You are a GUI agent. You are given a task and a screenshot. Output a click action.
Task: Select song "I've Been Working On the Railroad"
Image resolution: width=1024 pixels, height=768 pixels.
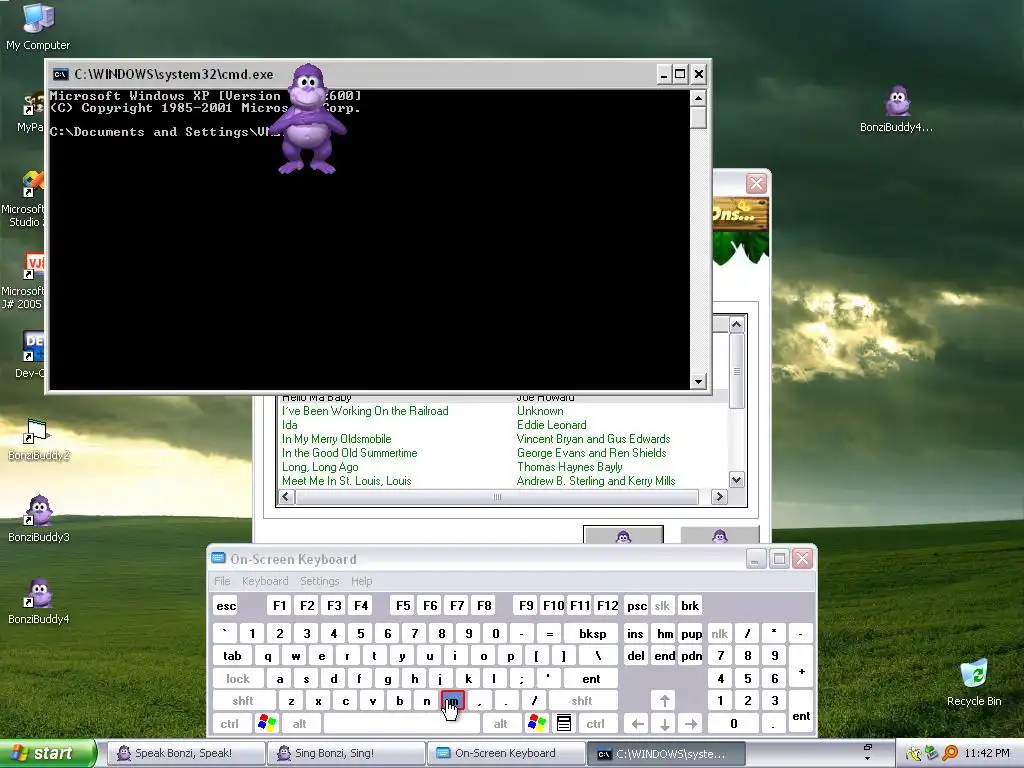[x=365, y=411]
